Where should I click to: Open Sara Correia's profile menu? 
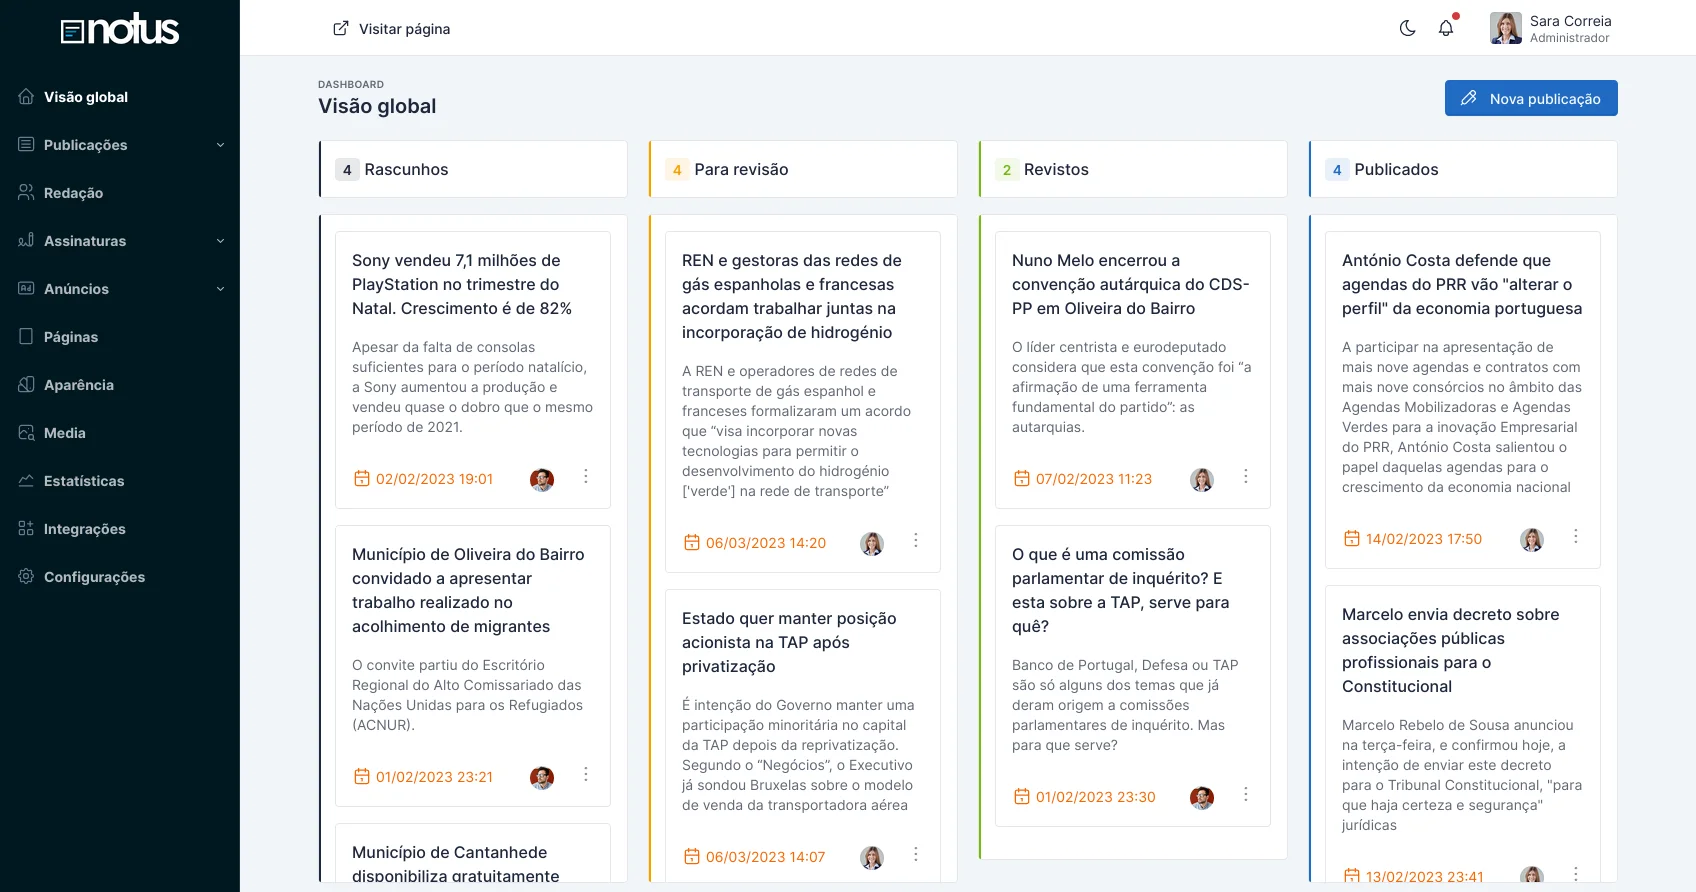pos(1550,28)
